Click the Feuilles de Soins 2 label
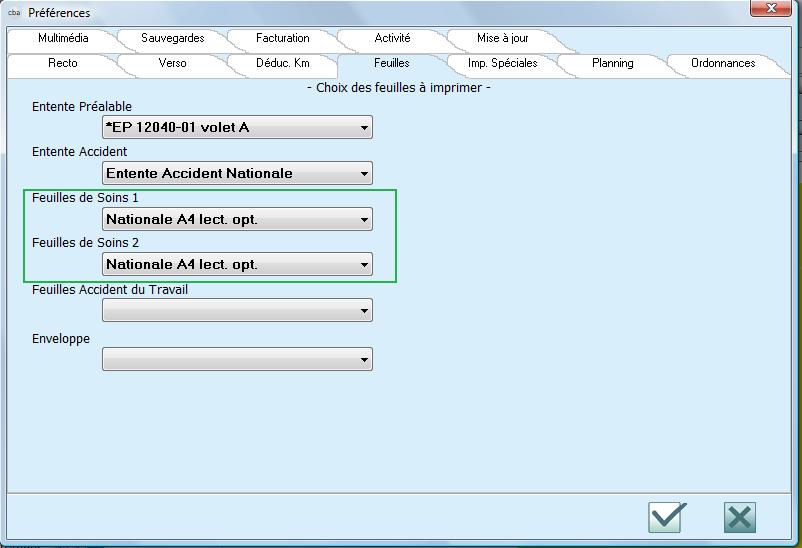This screenshot has width=802, height=548. pyautogui.click(x=85, y=243)
